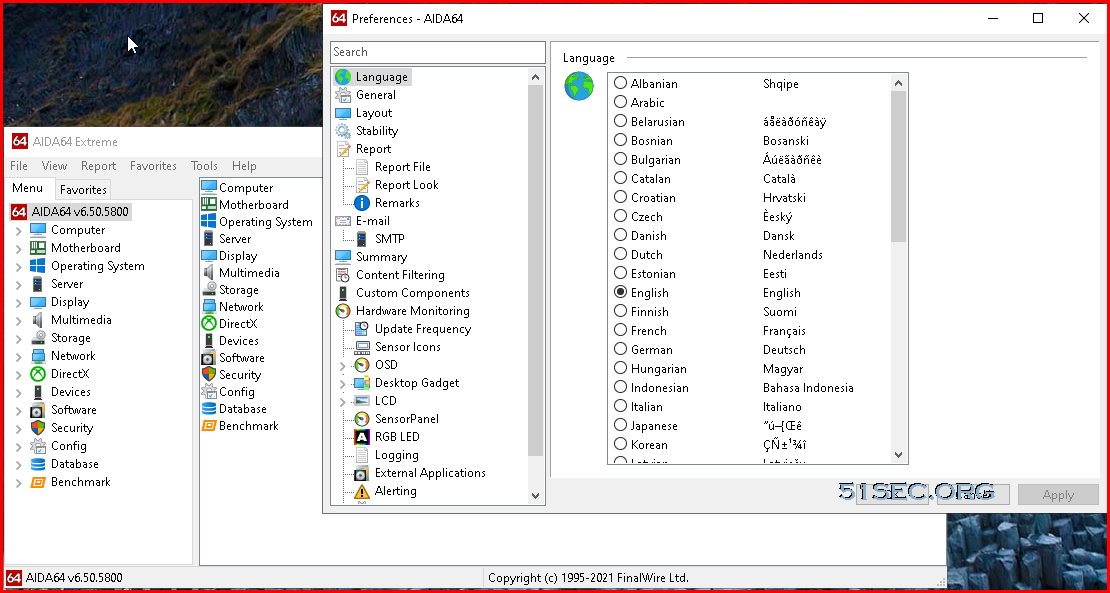This screenshot has height=593, width=1110.
Task: Click the Sensor Icons entry icon
Action: pyautogui.click(x=362, y=347)
